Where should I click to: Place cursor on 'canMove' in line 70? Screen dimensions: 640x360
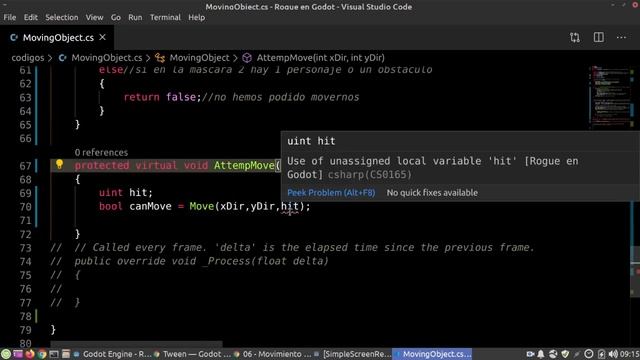[x=150, y=207]
